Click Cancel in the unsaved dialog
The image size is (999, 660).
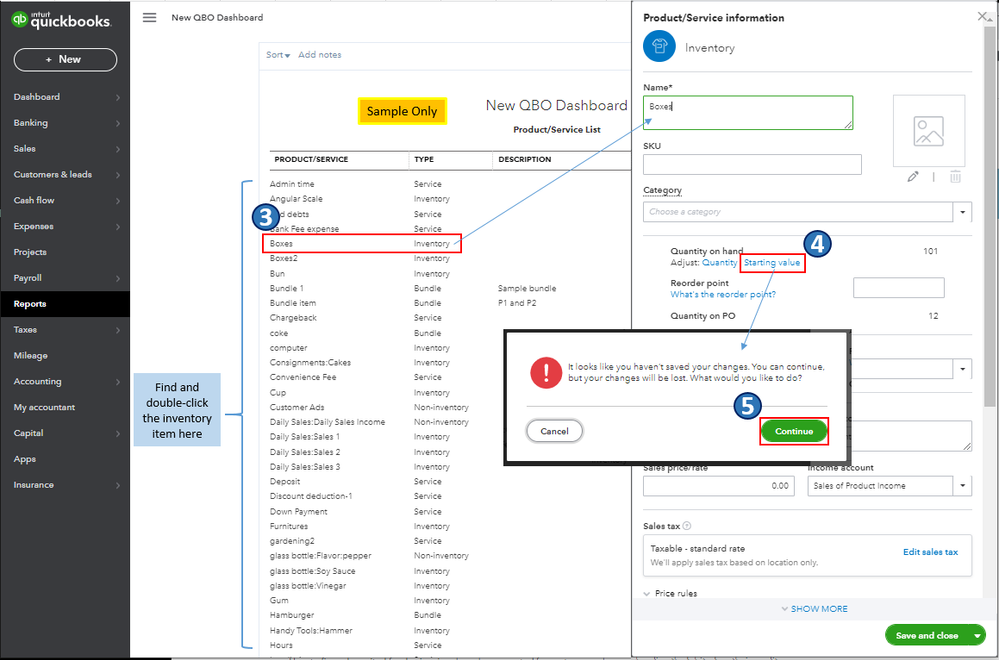(x=554, y=431)
